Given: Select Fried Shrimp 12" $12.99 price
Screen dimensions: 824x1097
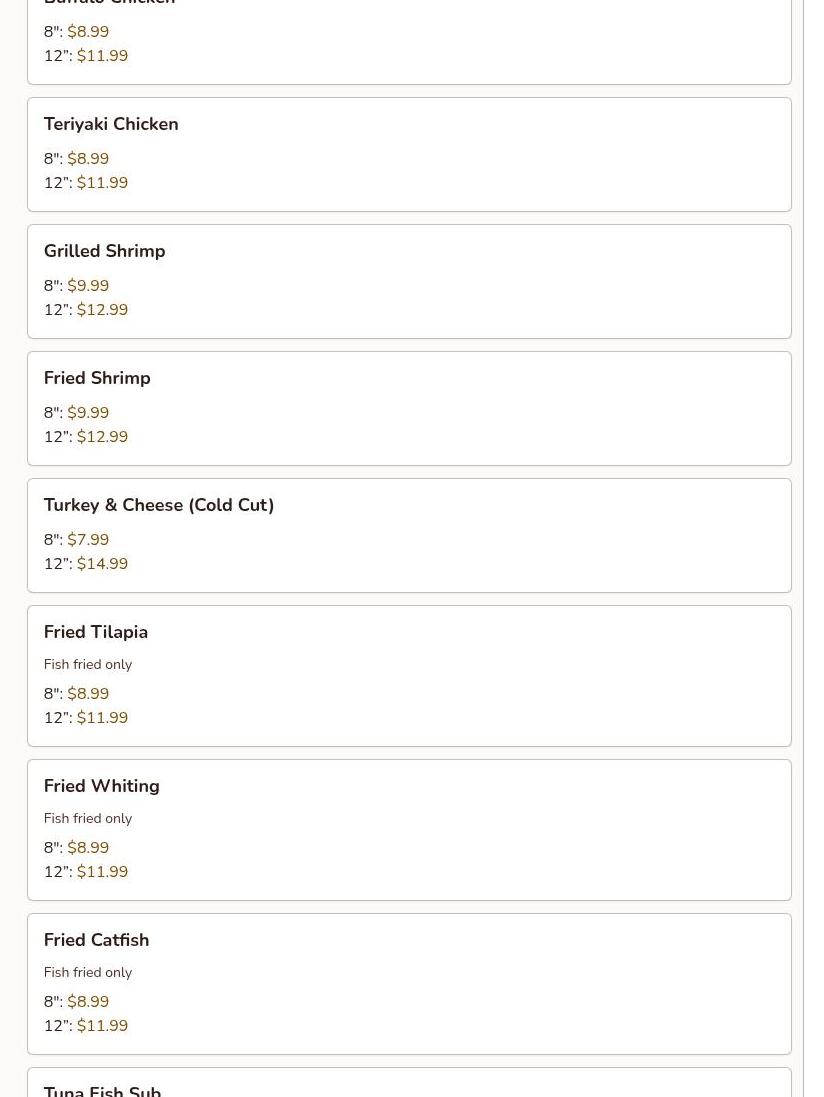Looking at the screenshot, I should tap(86, 437).
